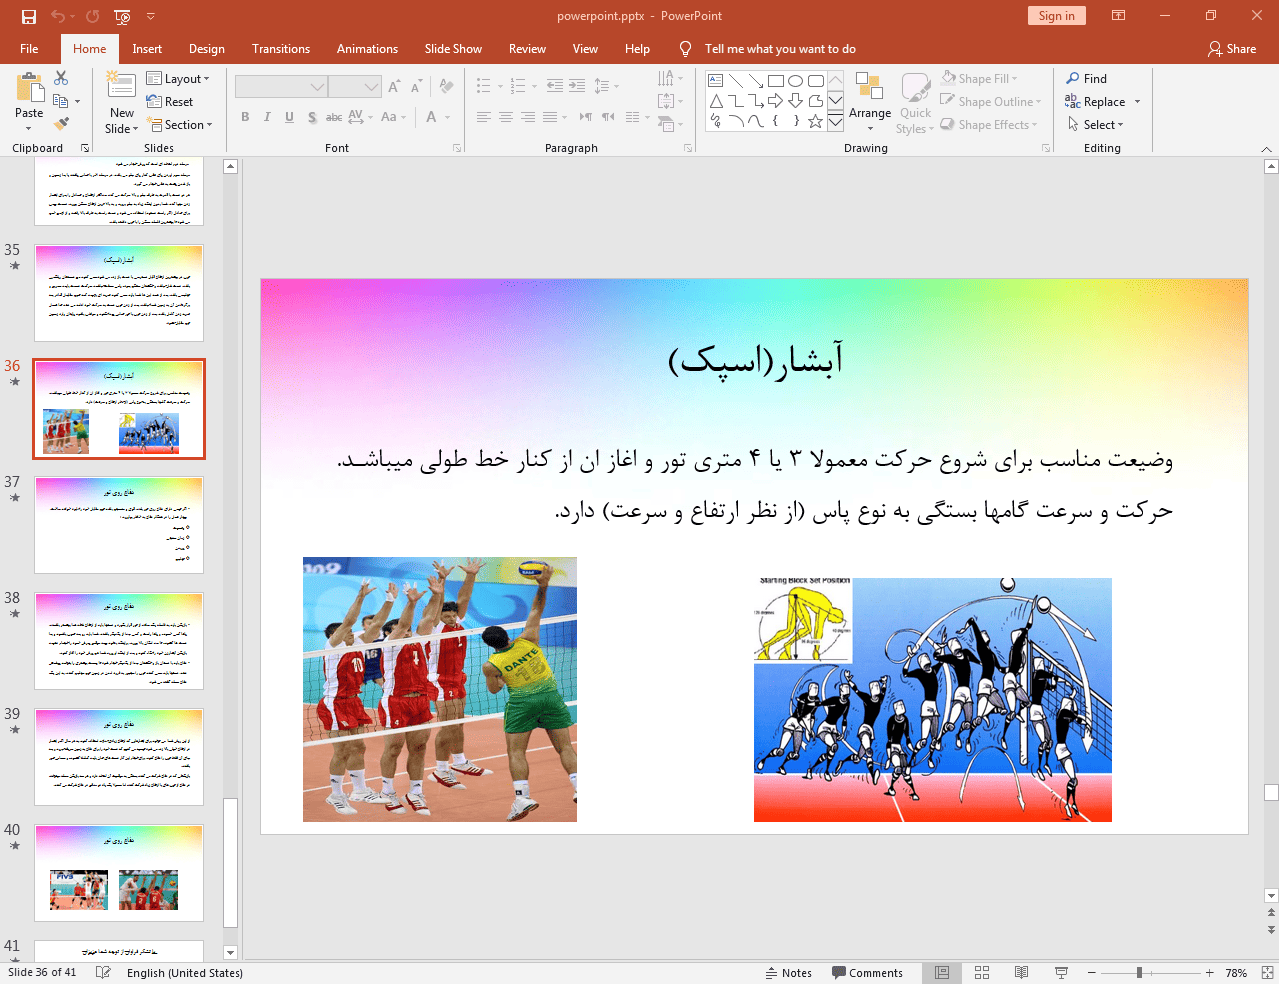The height and width of the screenshot is (984, 1279).
Task: Click the Increase List Level icon
Action: tap(577, 86)
